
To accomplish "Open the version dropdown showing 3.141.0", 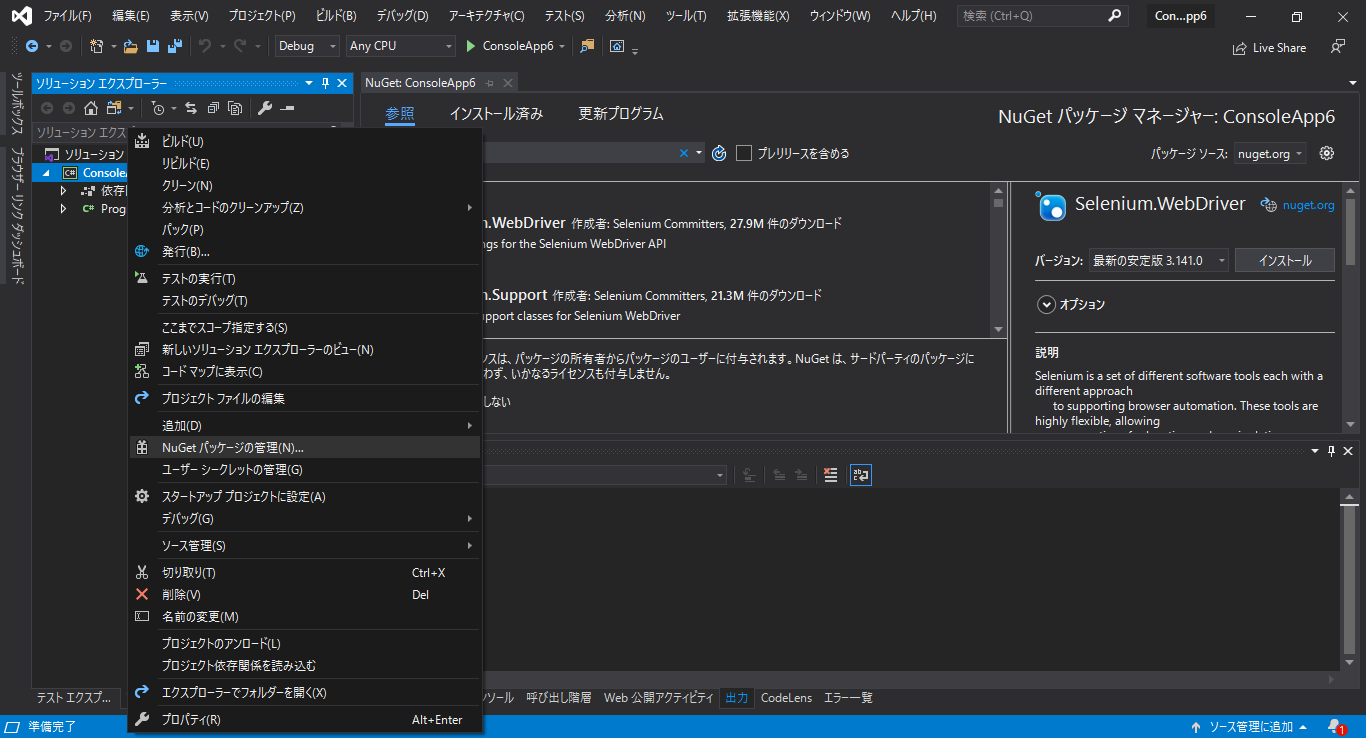I will coord(1159,260).
